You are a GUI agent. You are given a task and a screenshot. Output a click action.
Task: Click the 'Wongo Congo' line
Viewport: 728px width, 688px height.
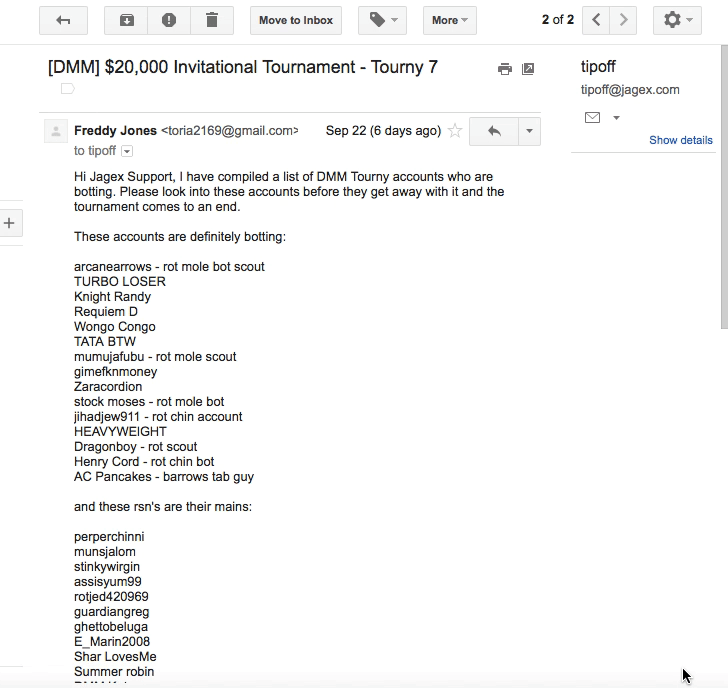point(115,327)
